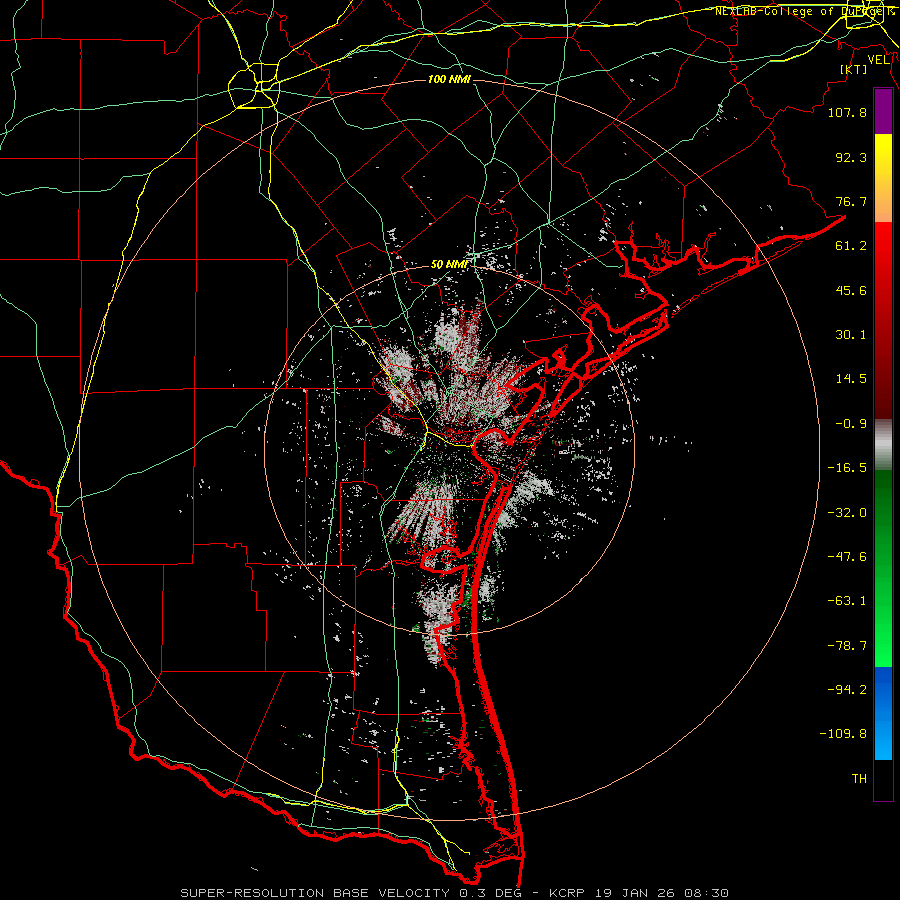Click the 50 NMI range ring label
The width and height of the screenshot is (900, 900).
[449, 264]
